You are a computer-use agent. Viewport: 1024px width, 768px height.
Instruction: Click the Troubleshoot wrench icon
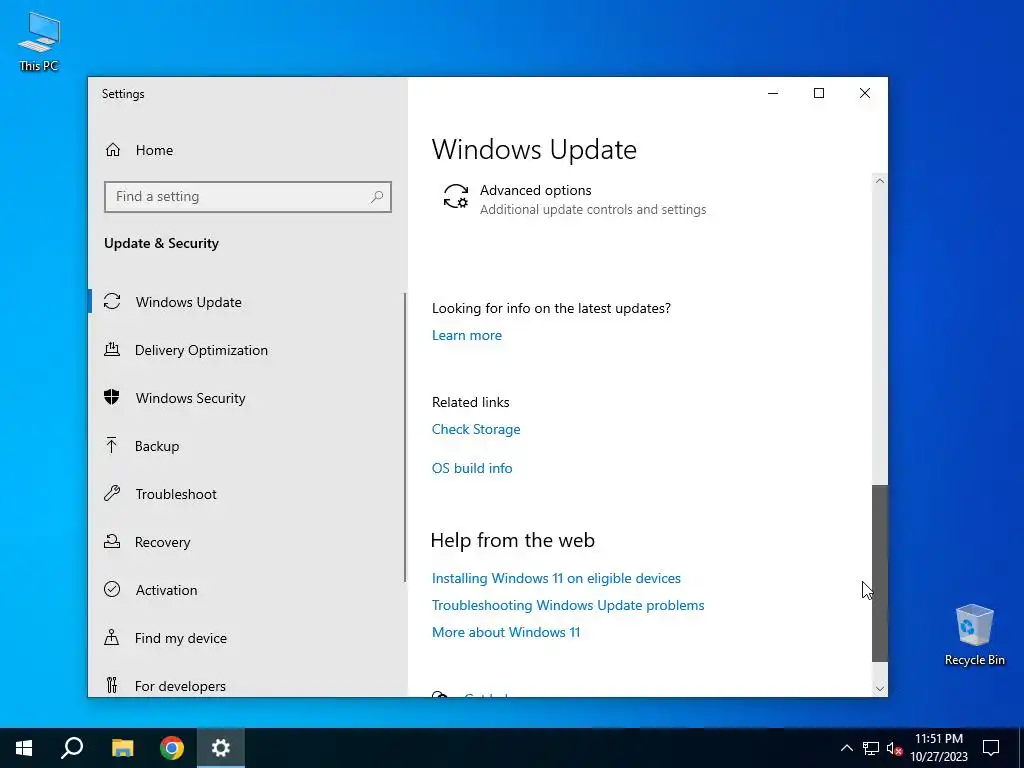click(x=112, y=493)
